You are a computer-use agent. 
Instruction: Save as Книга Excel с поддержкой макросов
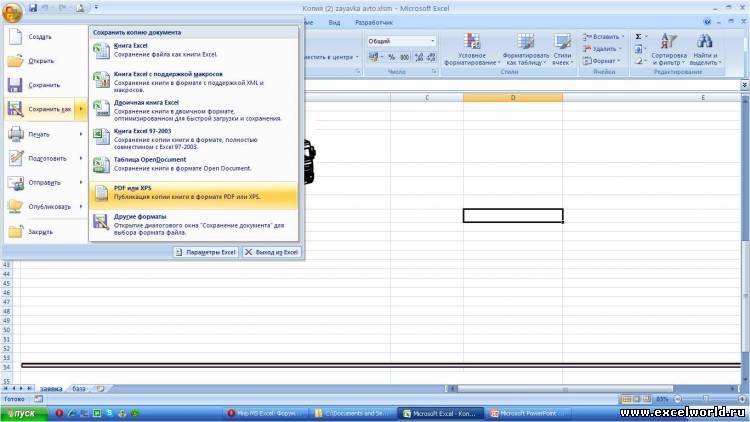click(194, 82)
